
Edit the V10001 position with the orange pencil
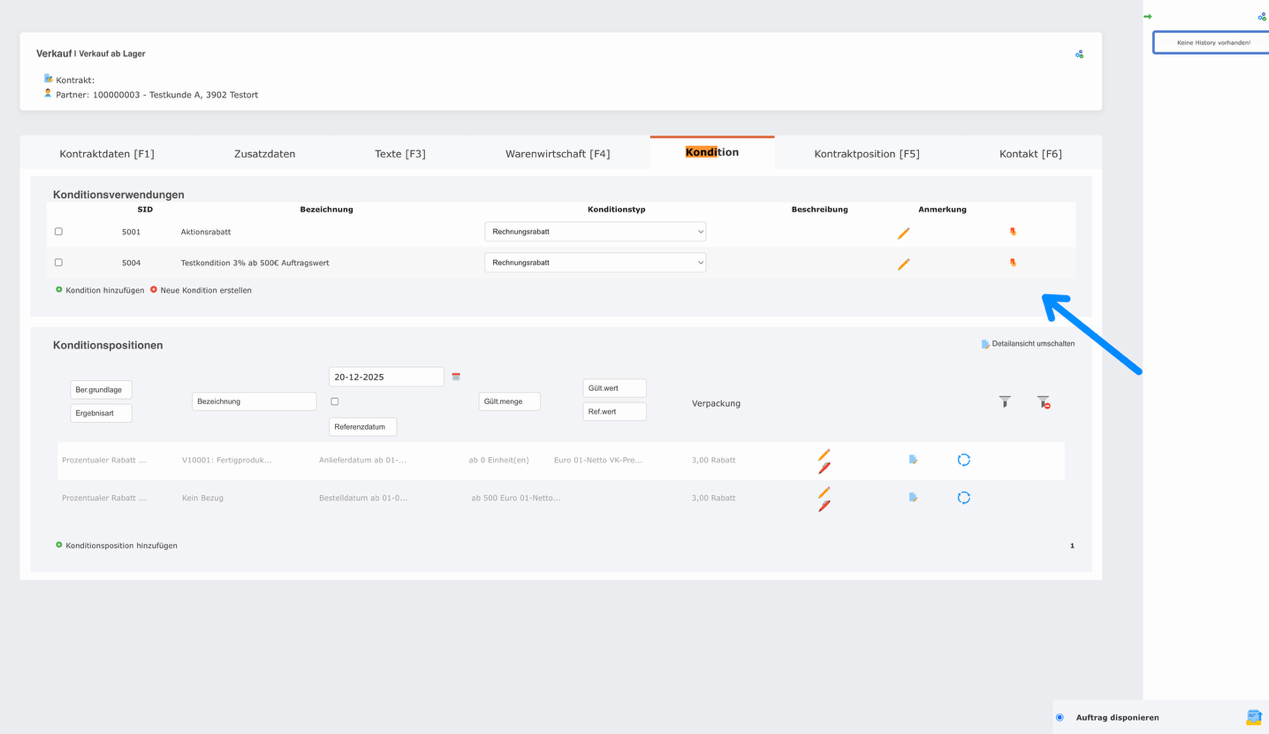click(x=824, y=455)
